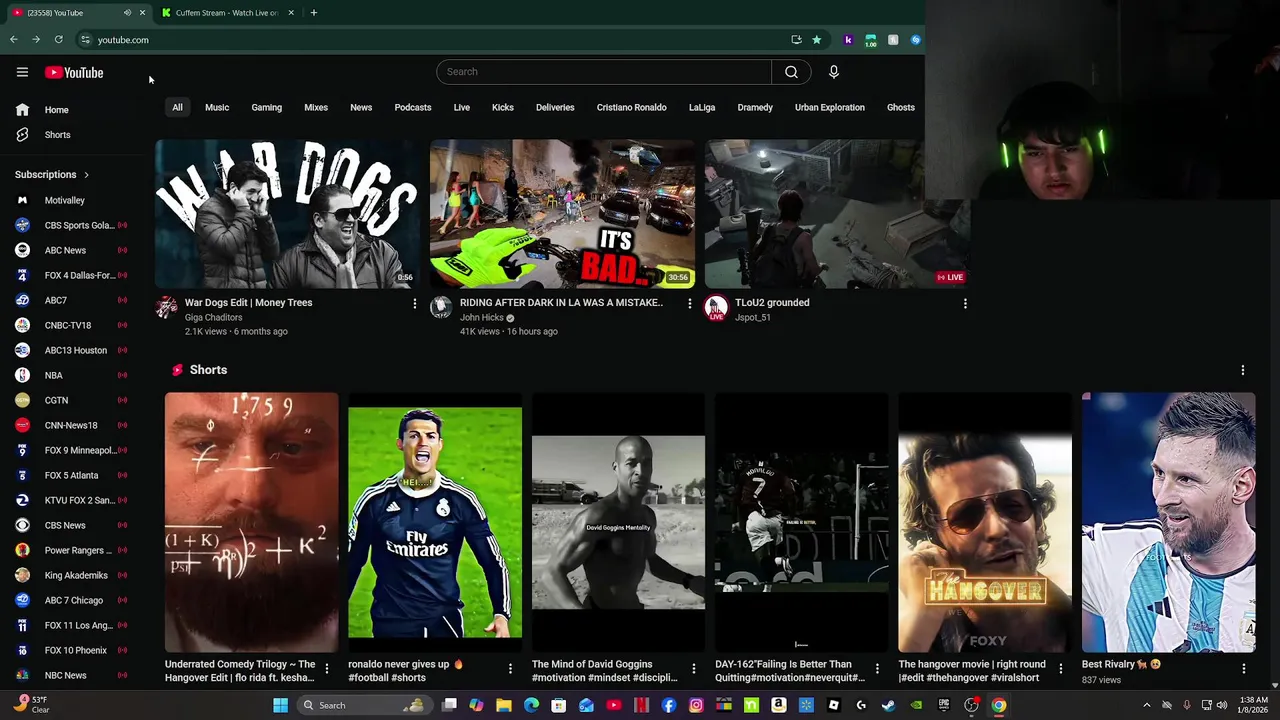Start voice search with microphone icon
Viewport: 1280px width, 720px height.
(833, 72)
